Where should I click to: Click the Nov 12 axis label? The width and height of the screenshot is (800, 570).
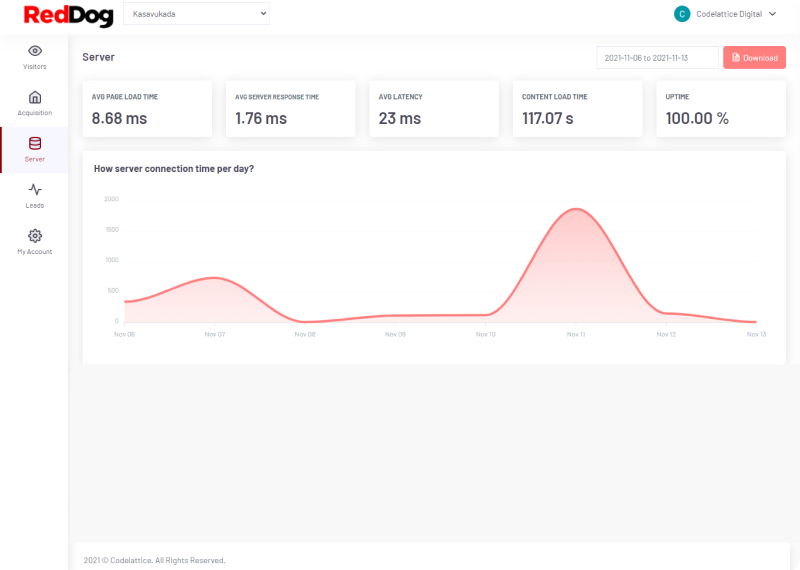point(666,334)
